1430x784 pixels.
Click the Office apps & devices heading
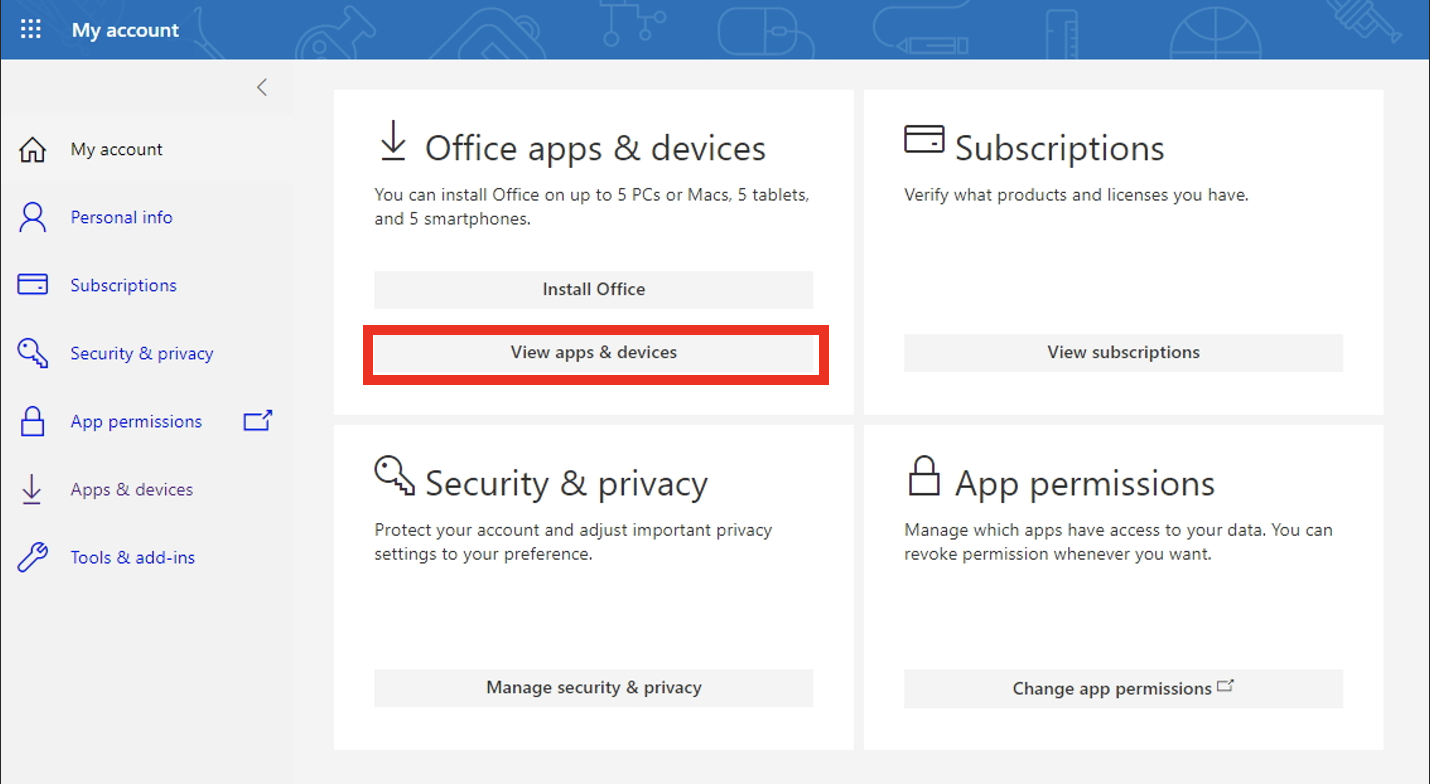pos(595,148)
